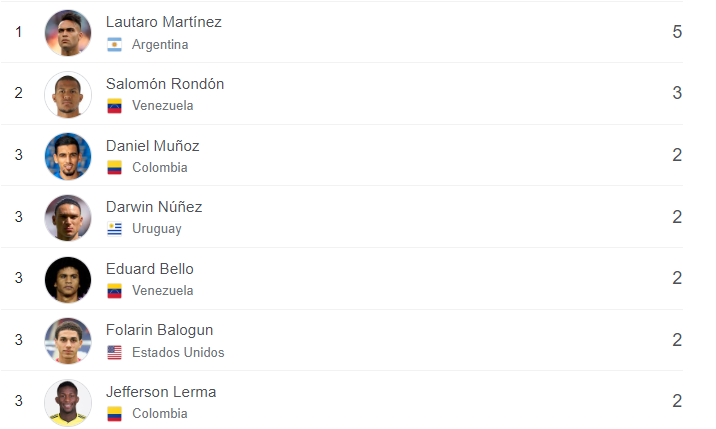The height and width of the screenshot is (429, 716).
Task: Click Lautaro Martínez's player photo
Action: point(68,33)
